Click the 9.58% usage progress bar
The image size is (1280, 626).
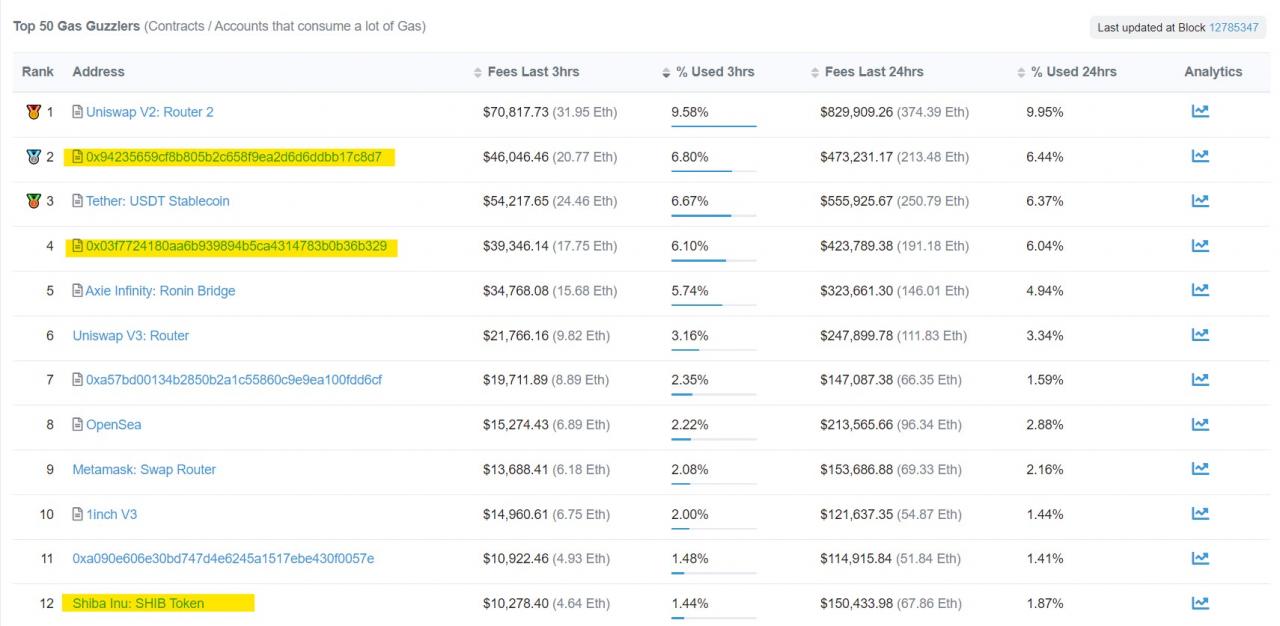pyautogui.click(x=713, y=126)
